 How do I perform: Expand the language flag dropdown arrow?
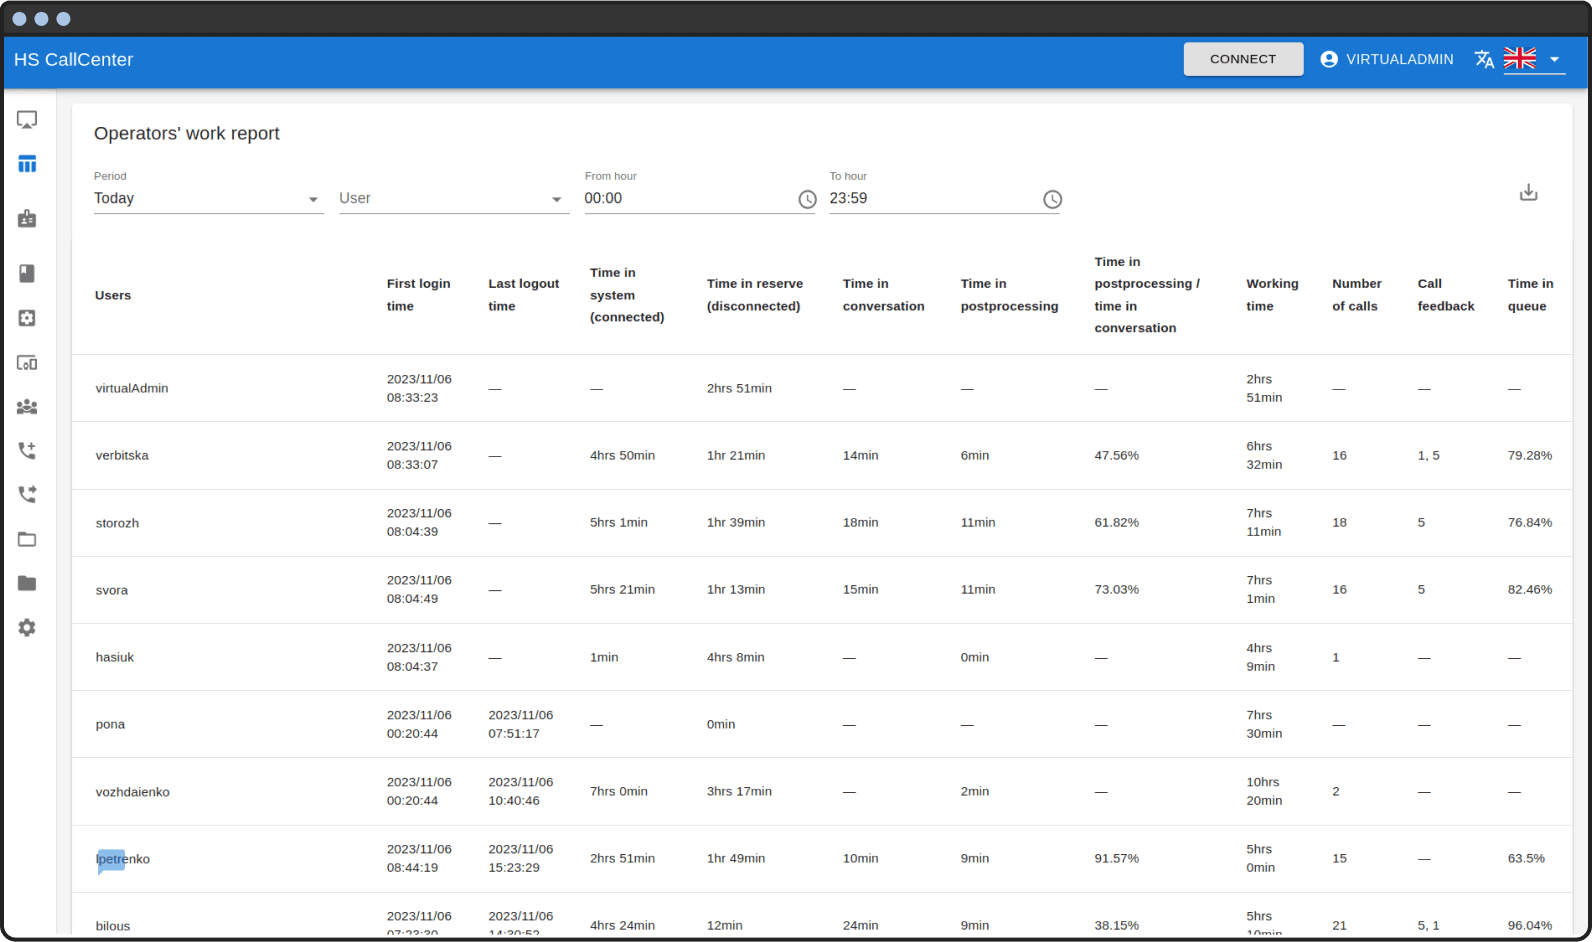[1554, 60]
